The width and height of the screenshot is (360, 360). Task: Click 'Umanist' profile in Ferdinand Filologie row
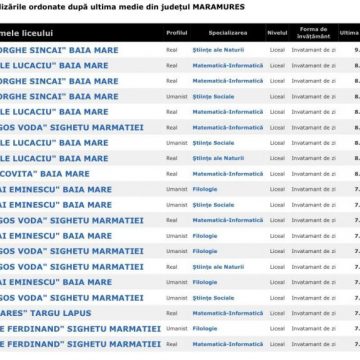click(177, 329)
